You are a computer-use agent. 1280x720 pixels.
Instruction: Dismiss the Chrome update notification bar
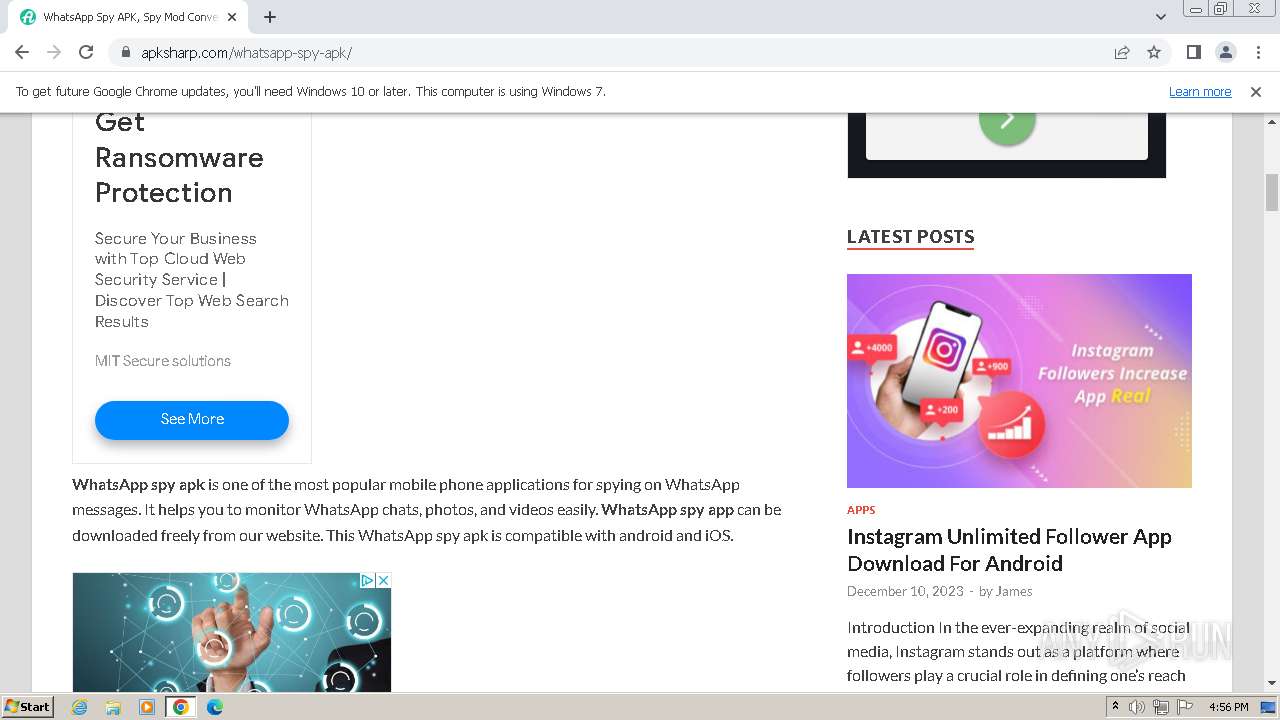[1256, 92]
